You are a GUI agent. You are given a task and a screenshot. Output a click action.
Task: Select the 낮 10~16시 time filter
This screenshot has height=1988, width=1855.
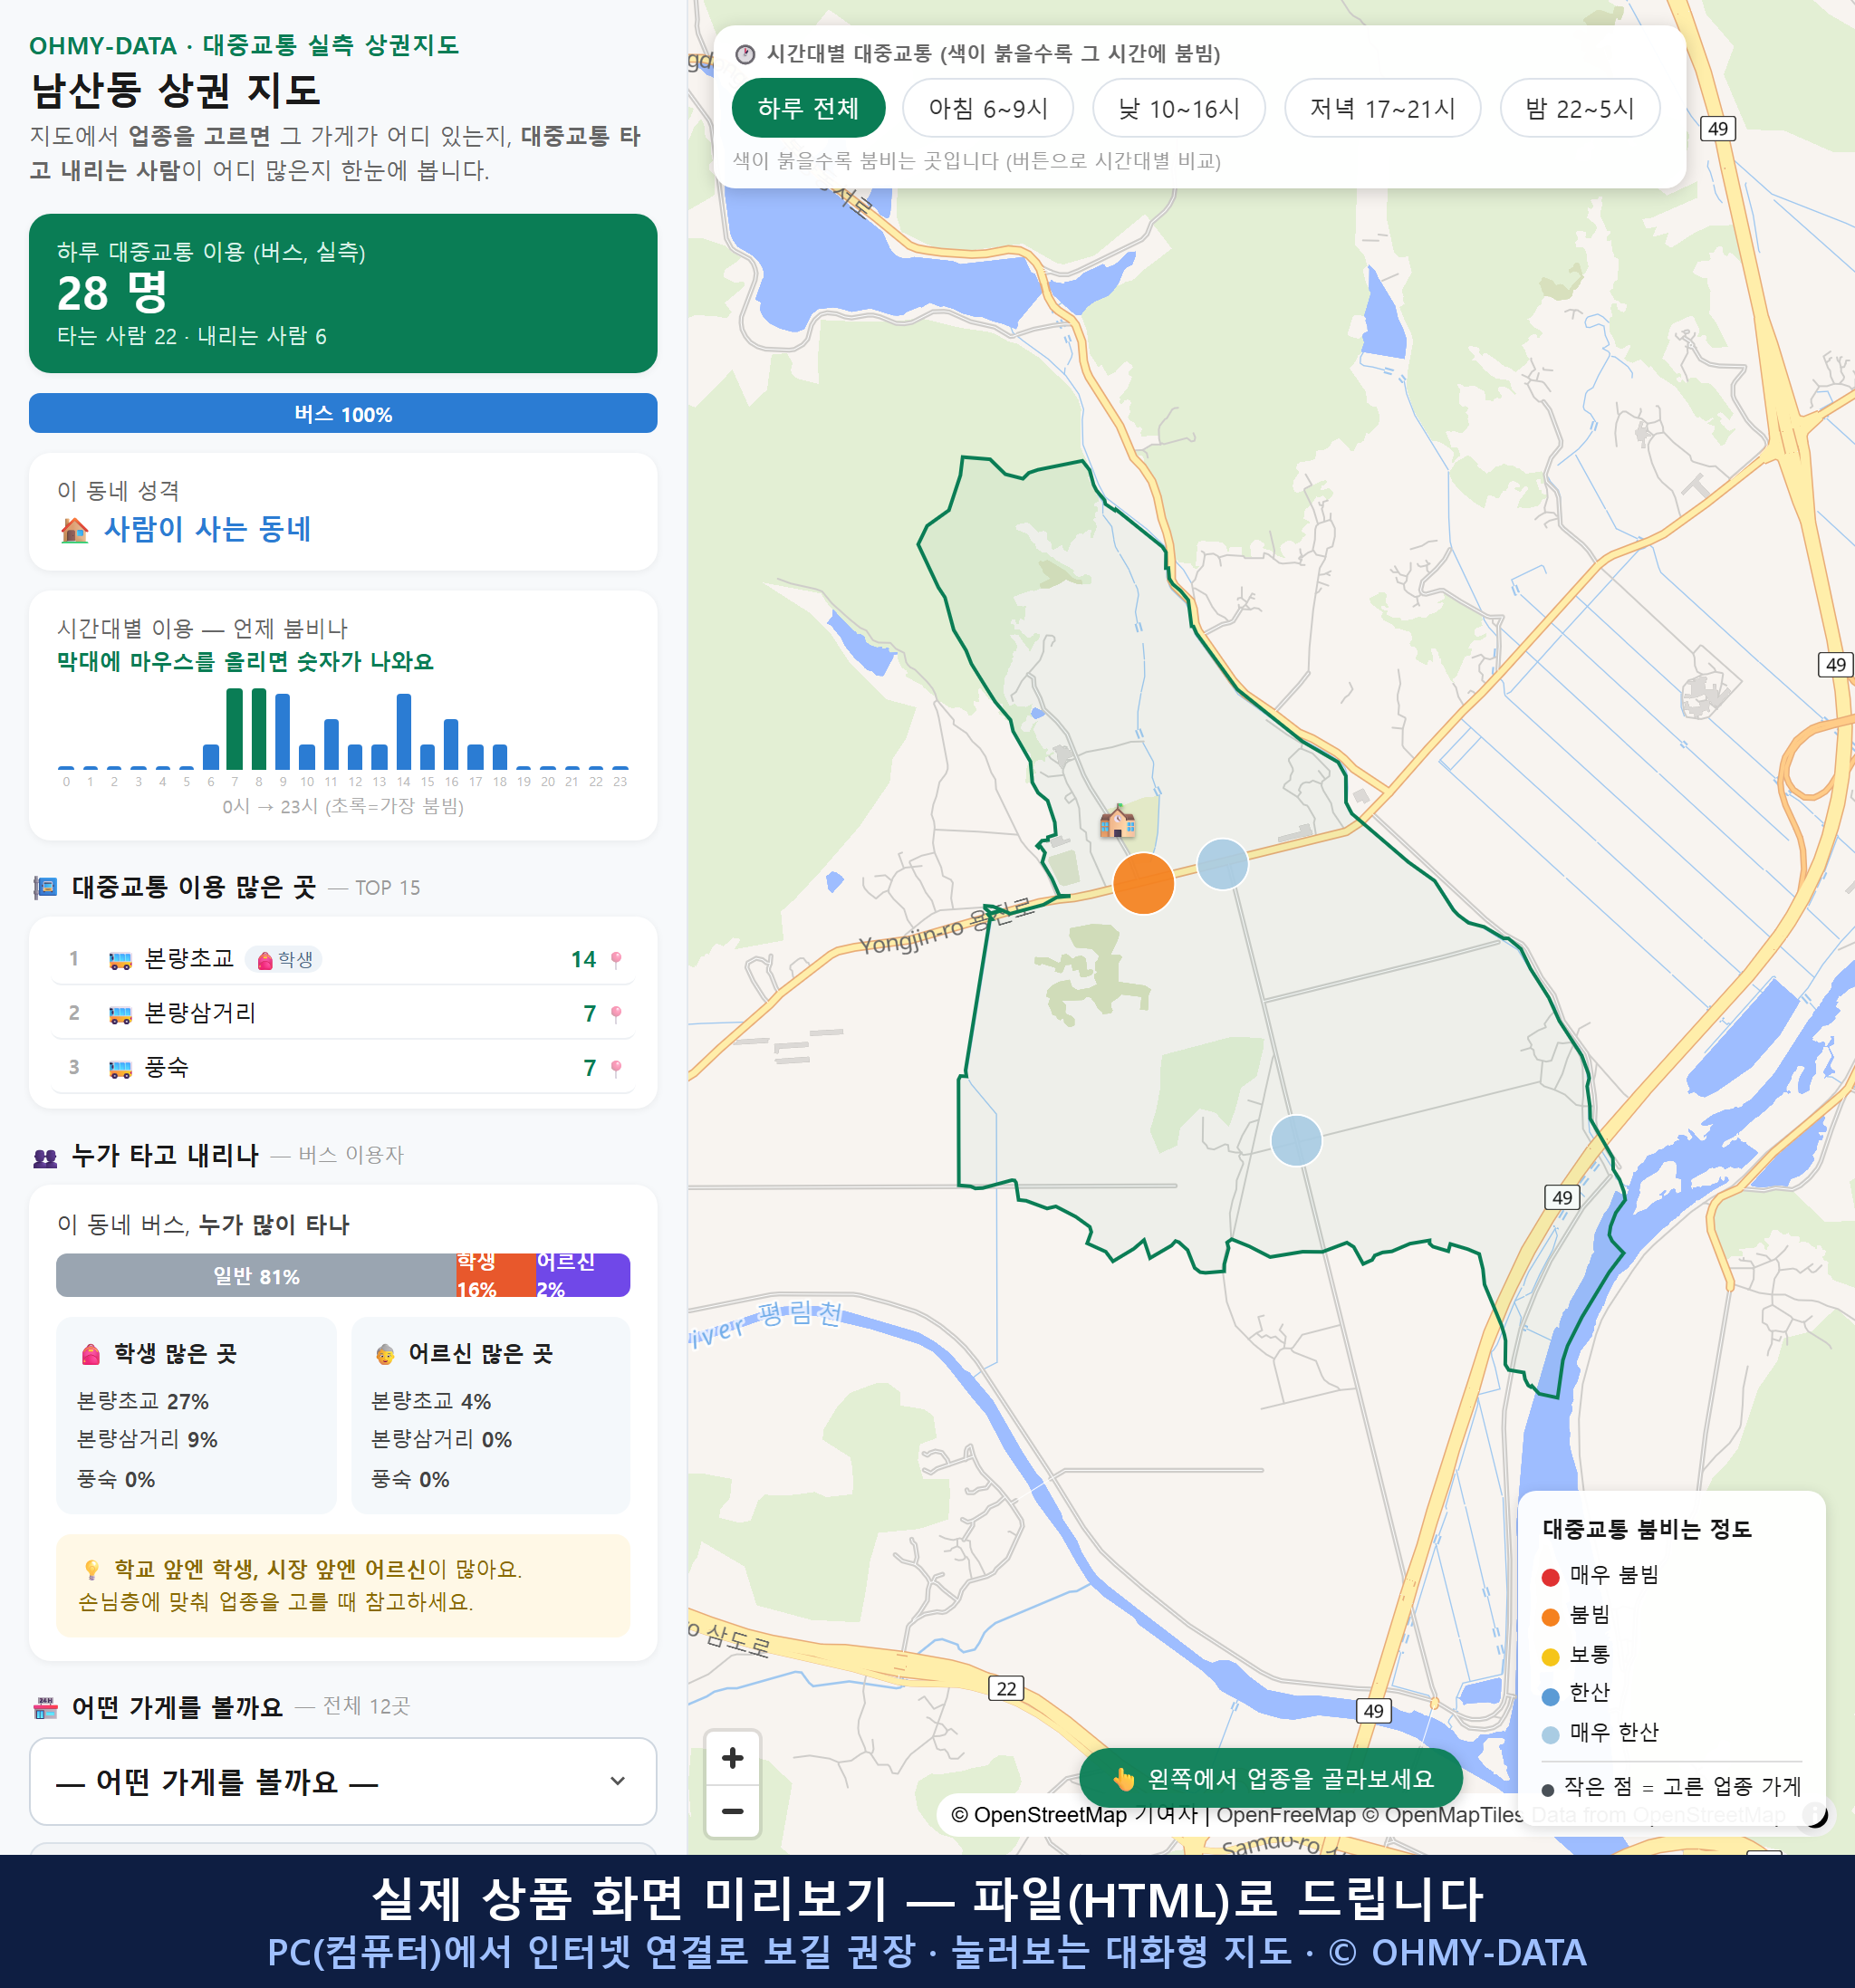[x=1178, y=108]
